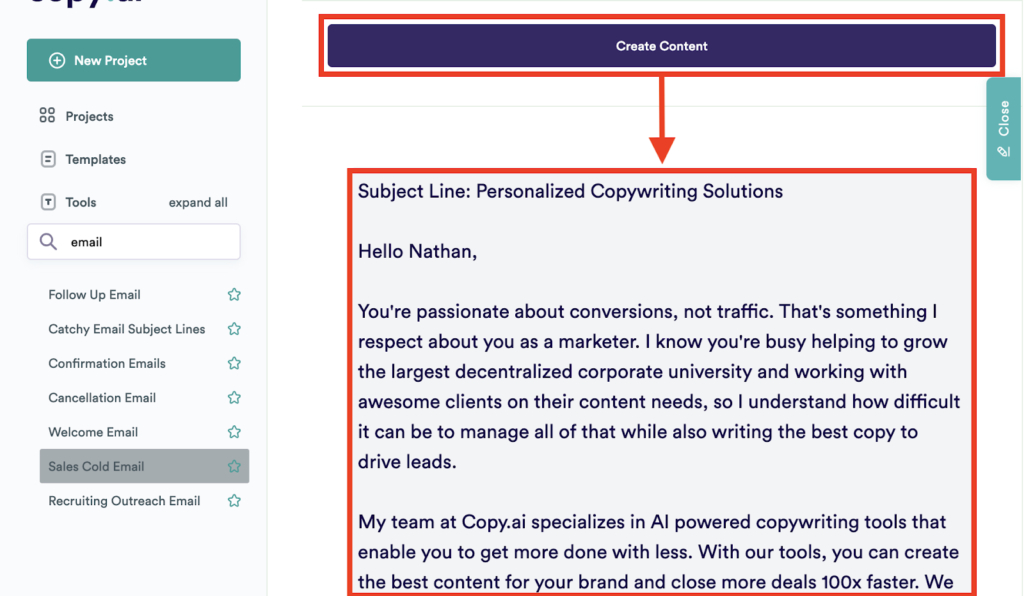Click the Templates sidebar icon
The height and width of the screenshot is (596, 1024).
click(x=46, y=158)
